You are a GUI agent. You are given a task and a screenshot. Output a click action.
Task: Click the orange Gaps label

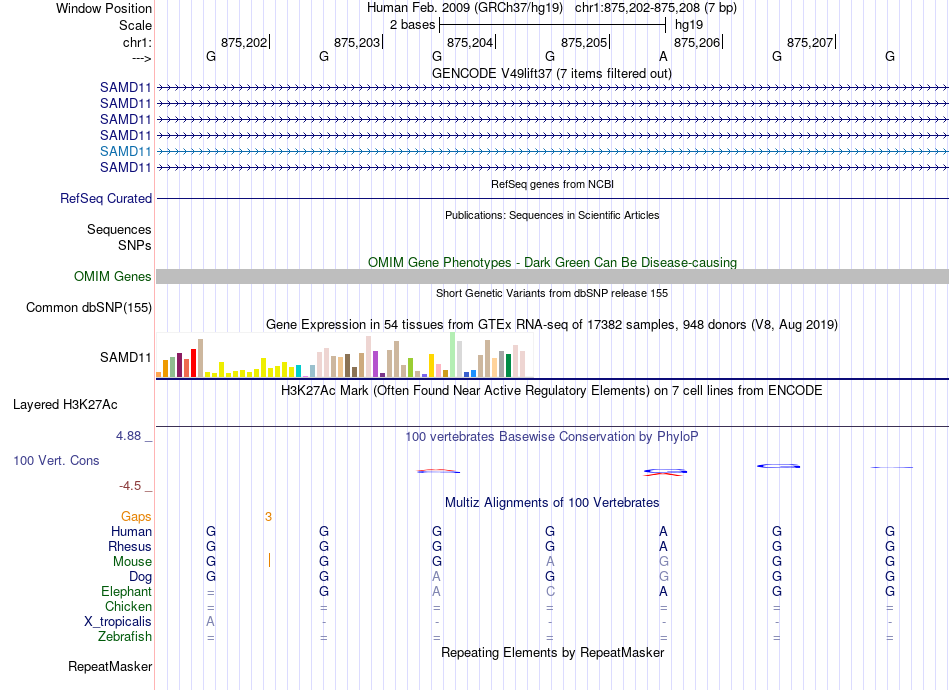tap(136, 516)
